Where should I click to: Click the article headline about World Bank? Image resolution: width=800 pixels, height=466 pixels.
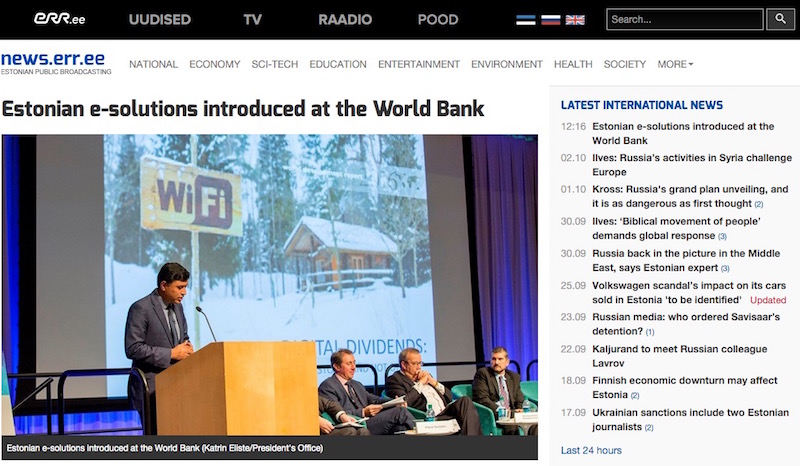[x=243, y=109]
